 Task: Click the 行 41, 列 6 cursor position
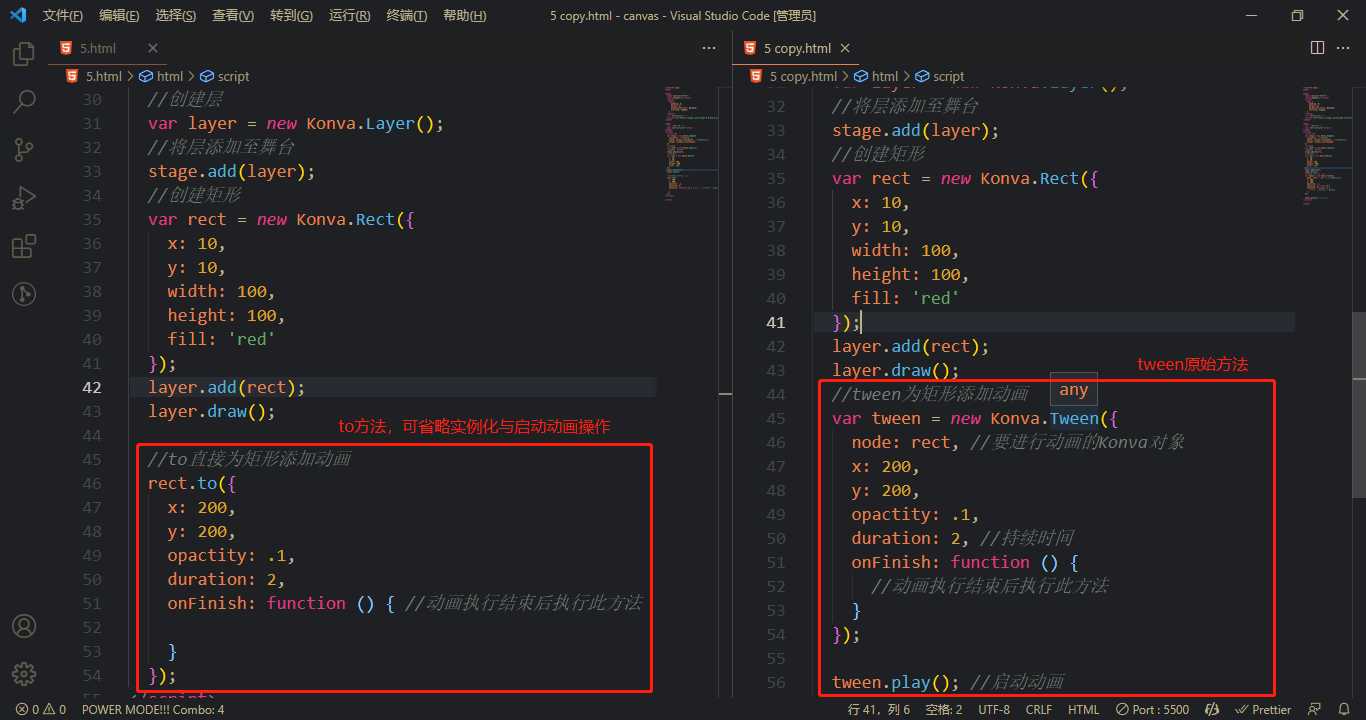tap(879, 709)
